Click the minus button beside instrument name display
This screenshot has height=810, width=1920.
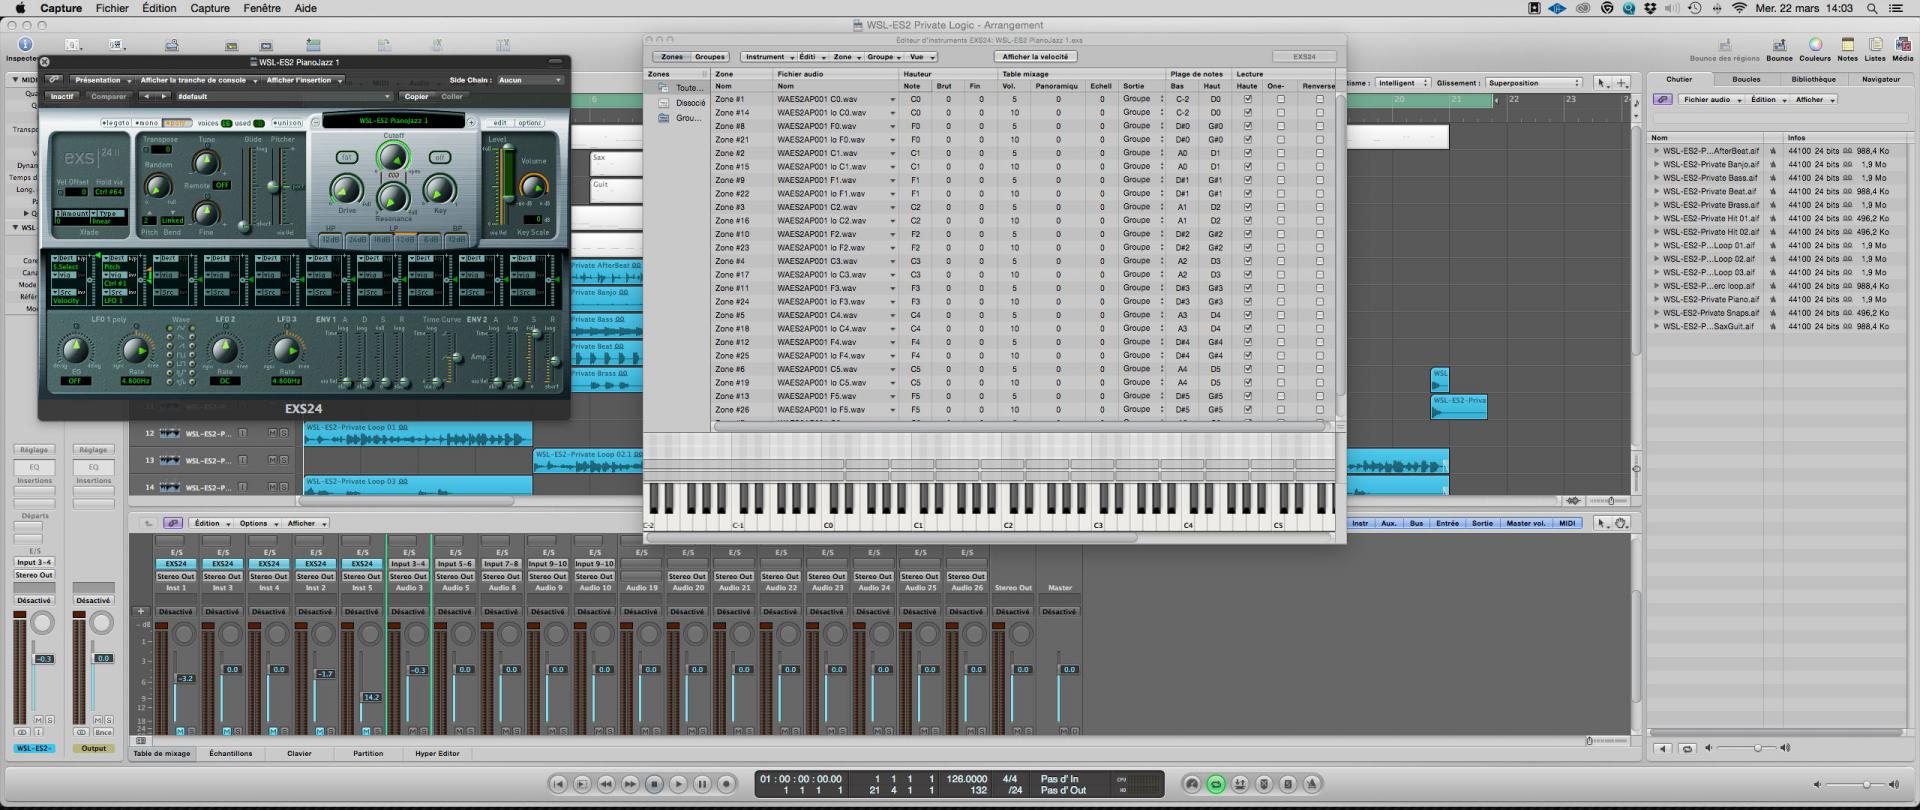click(316, 123)
